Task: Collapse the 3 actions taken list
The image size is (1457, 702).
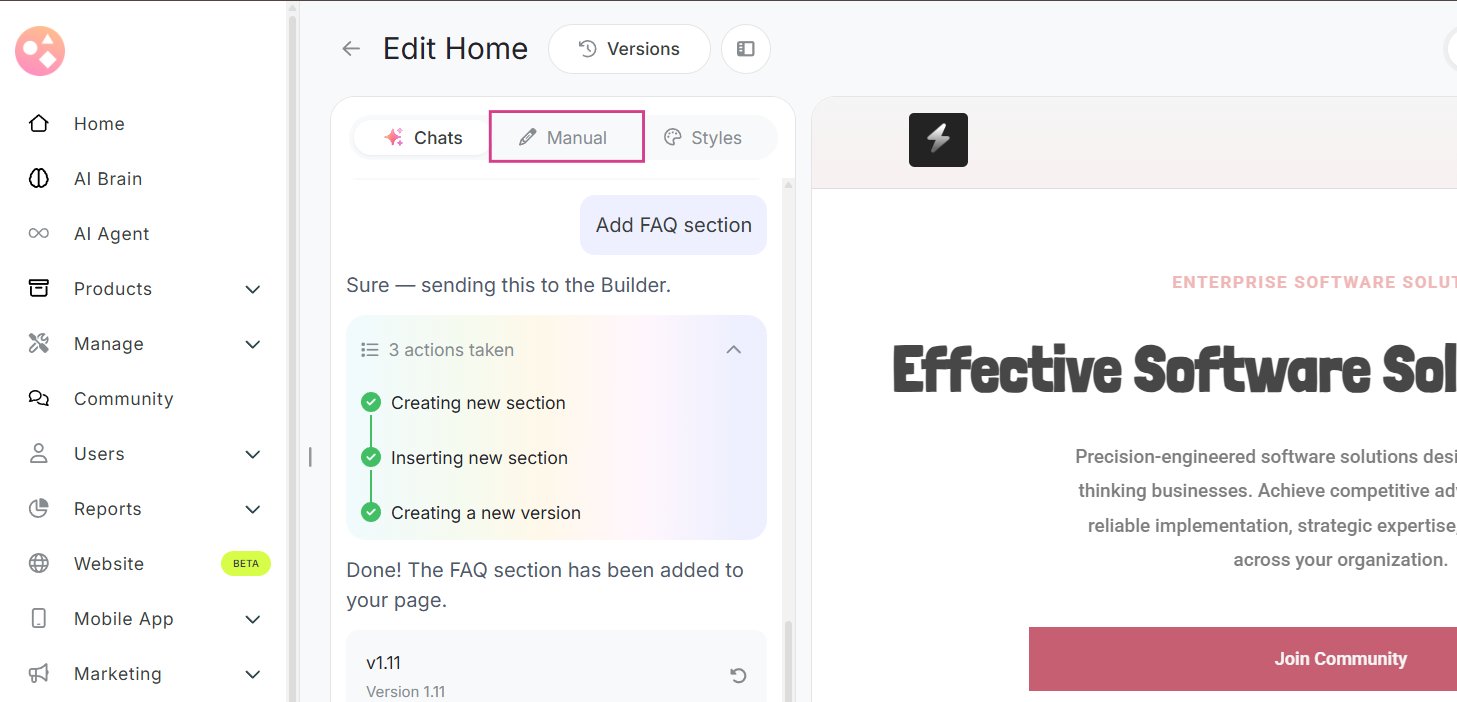Action: 733,350
